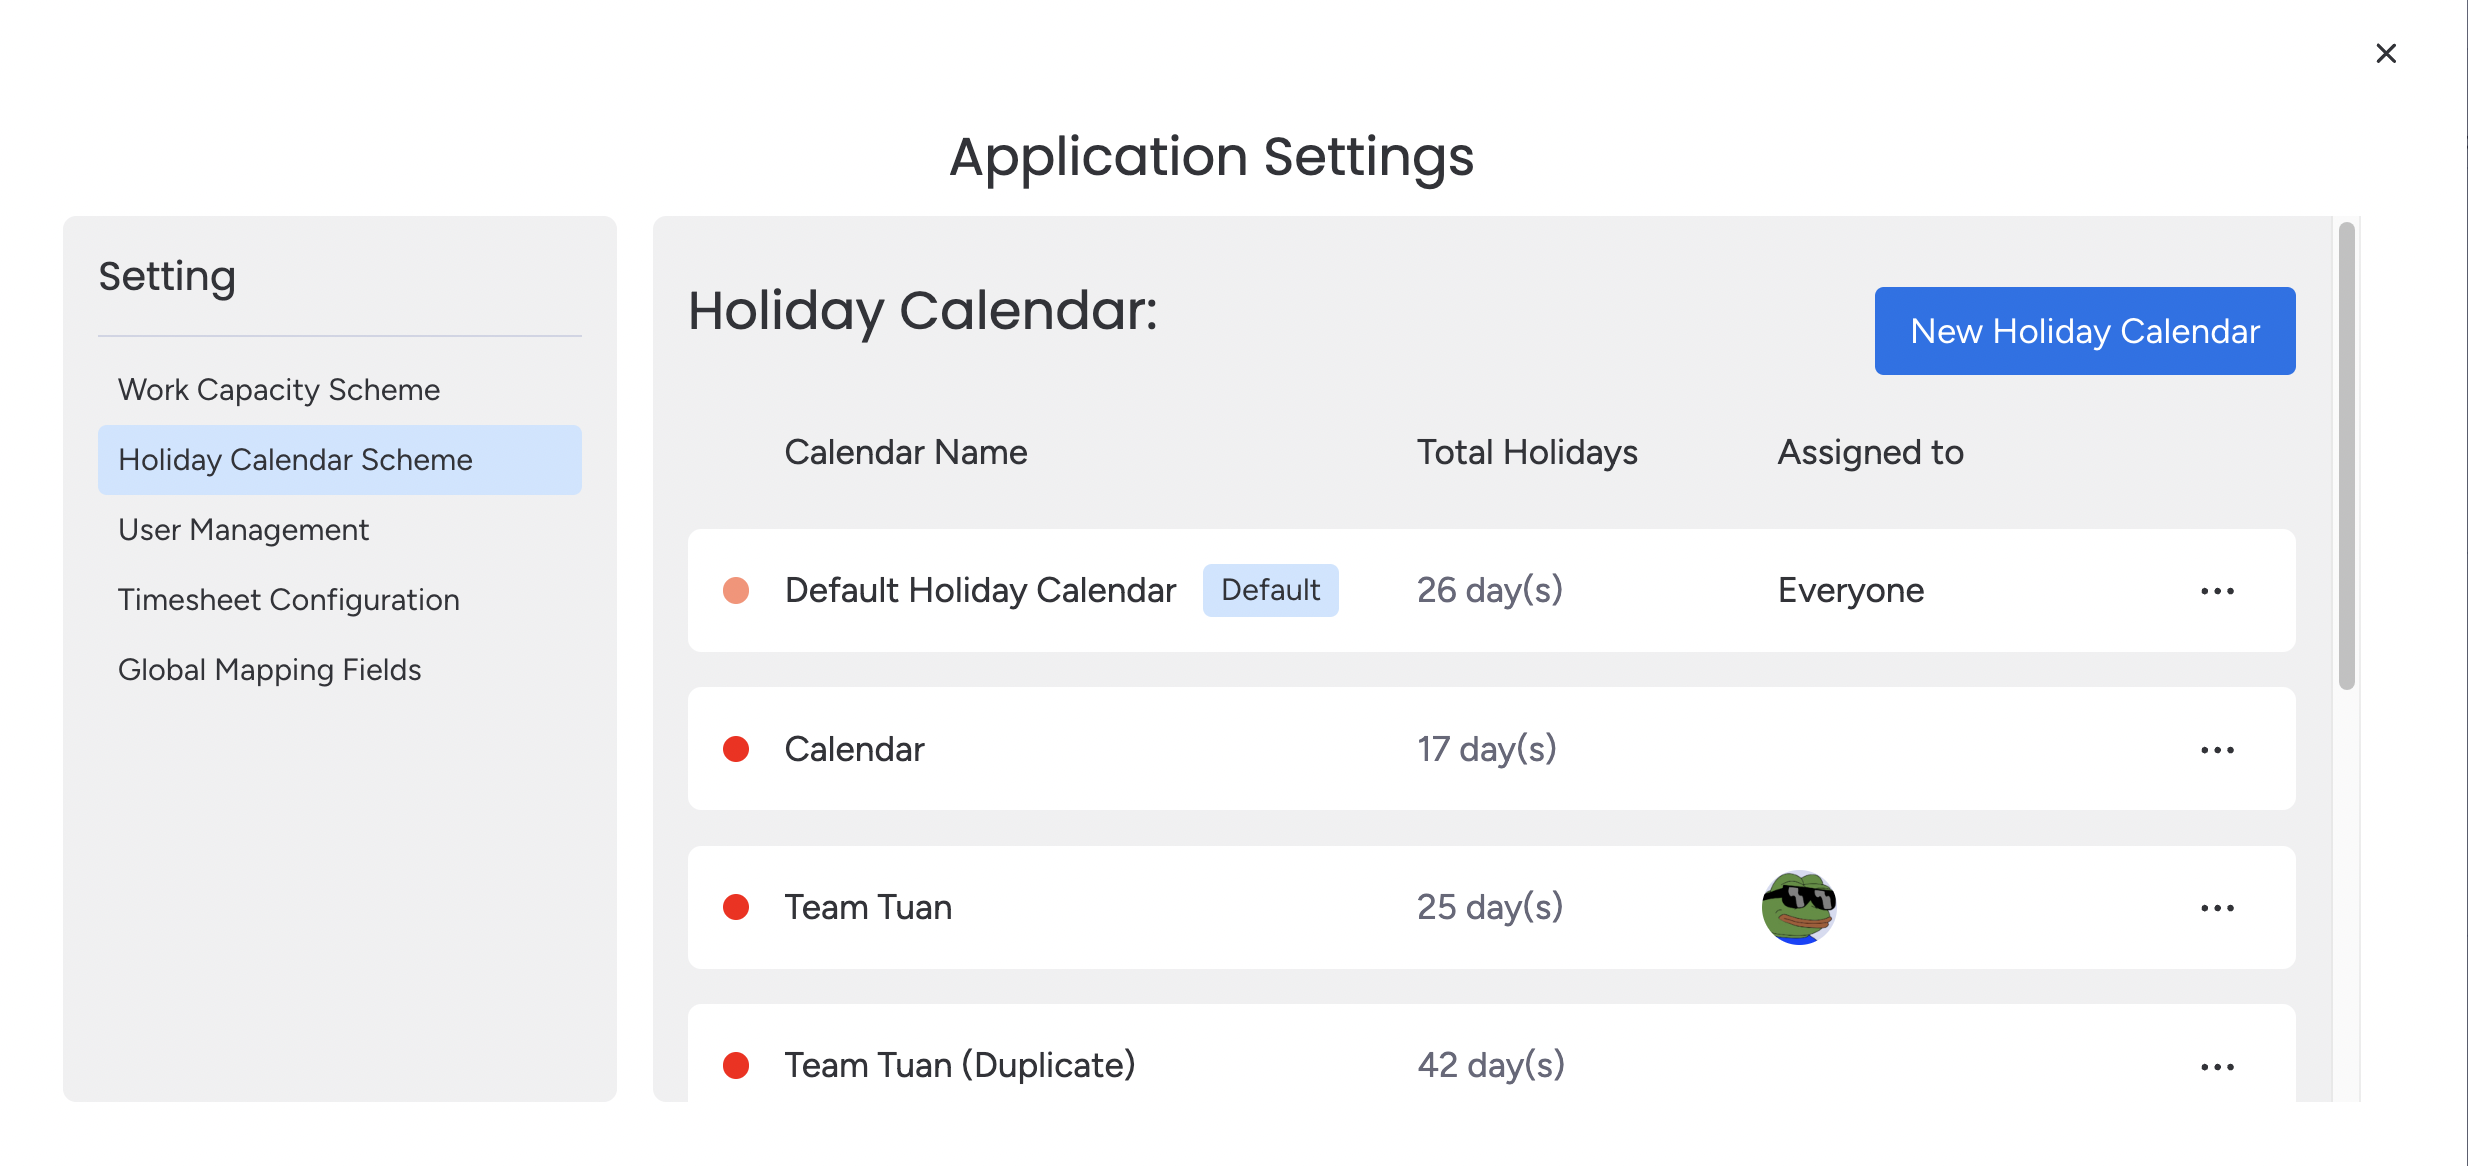Click the red color dot beside Calendar
This screenshot has width=2468, height=1166.
(736, 749)
